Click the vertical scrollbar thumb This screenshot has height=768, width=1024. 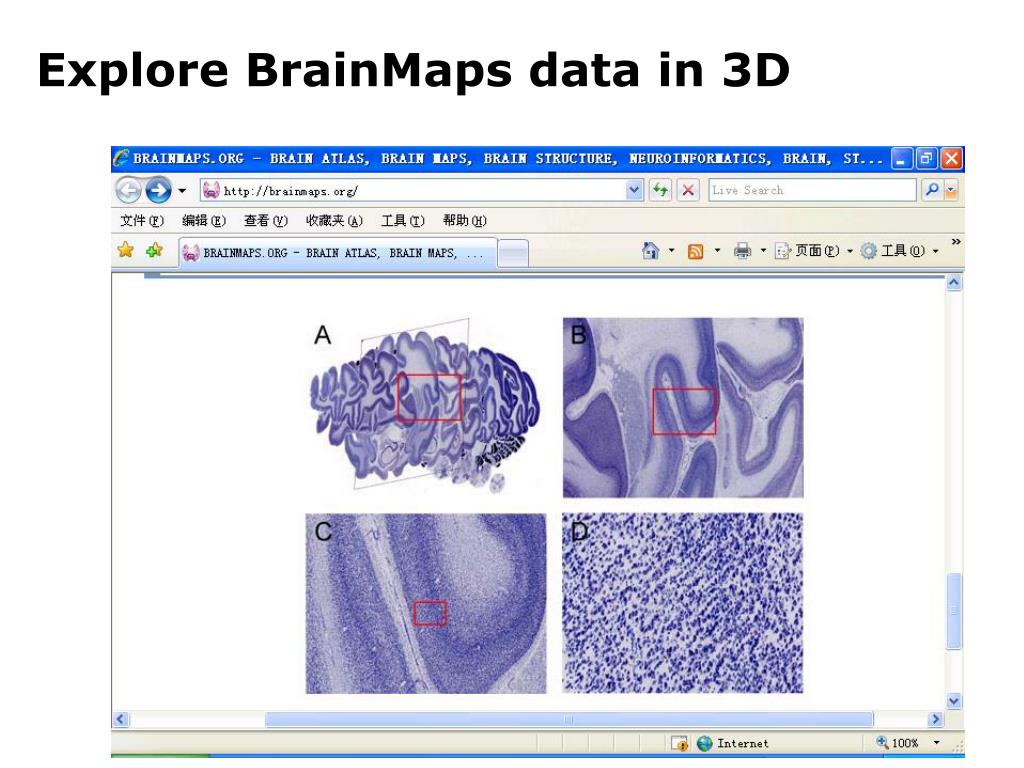(x=954, y=611)
